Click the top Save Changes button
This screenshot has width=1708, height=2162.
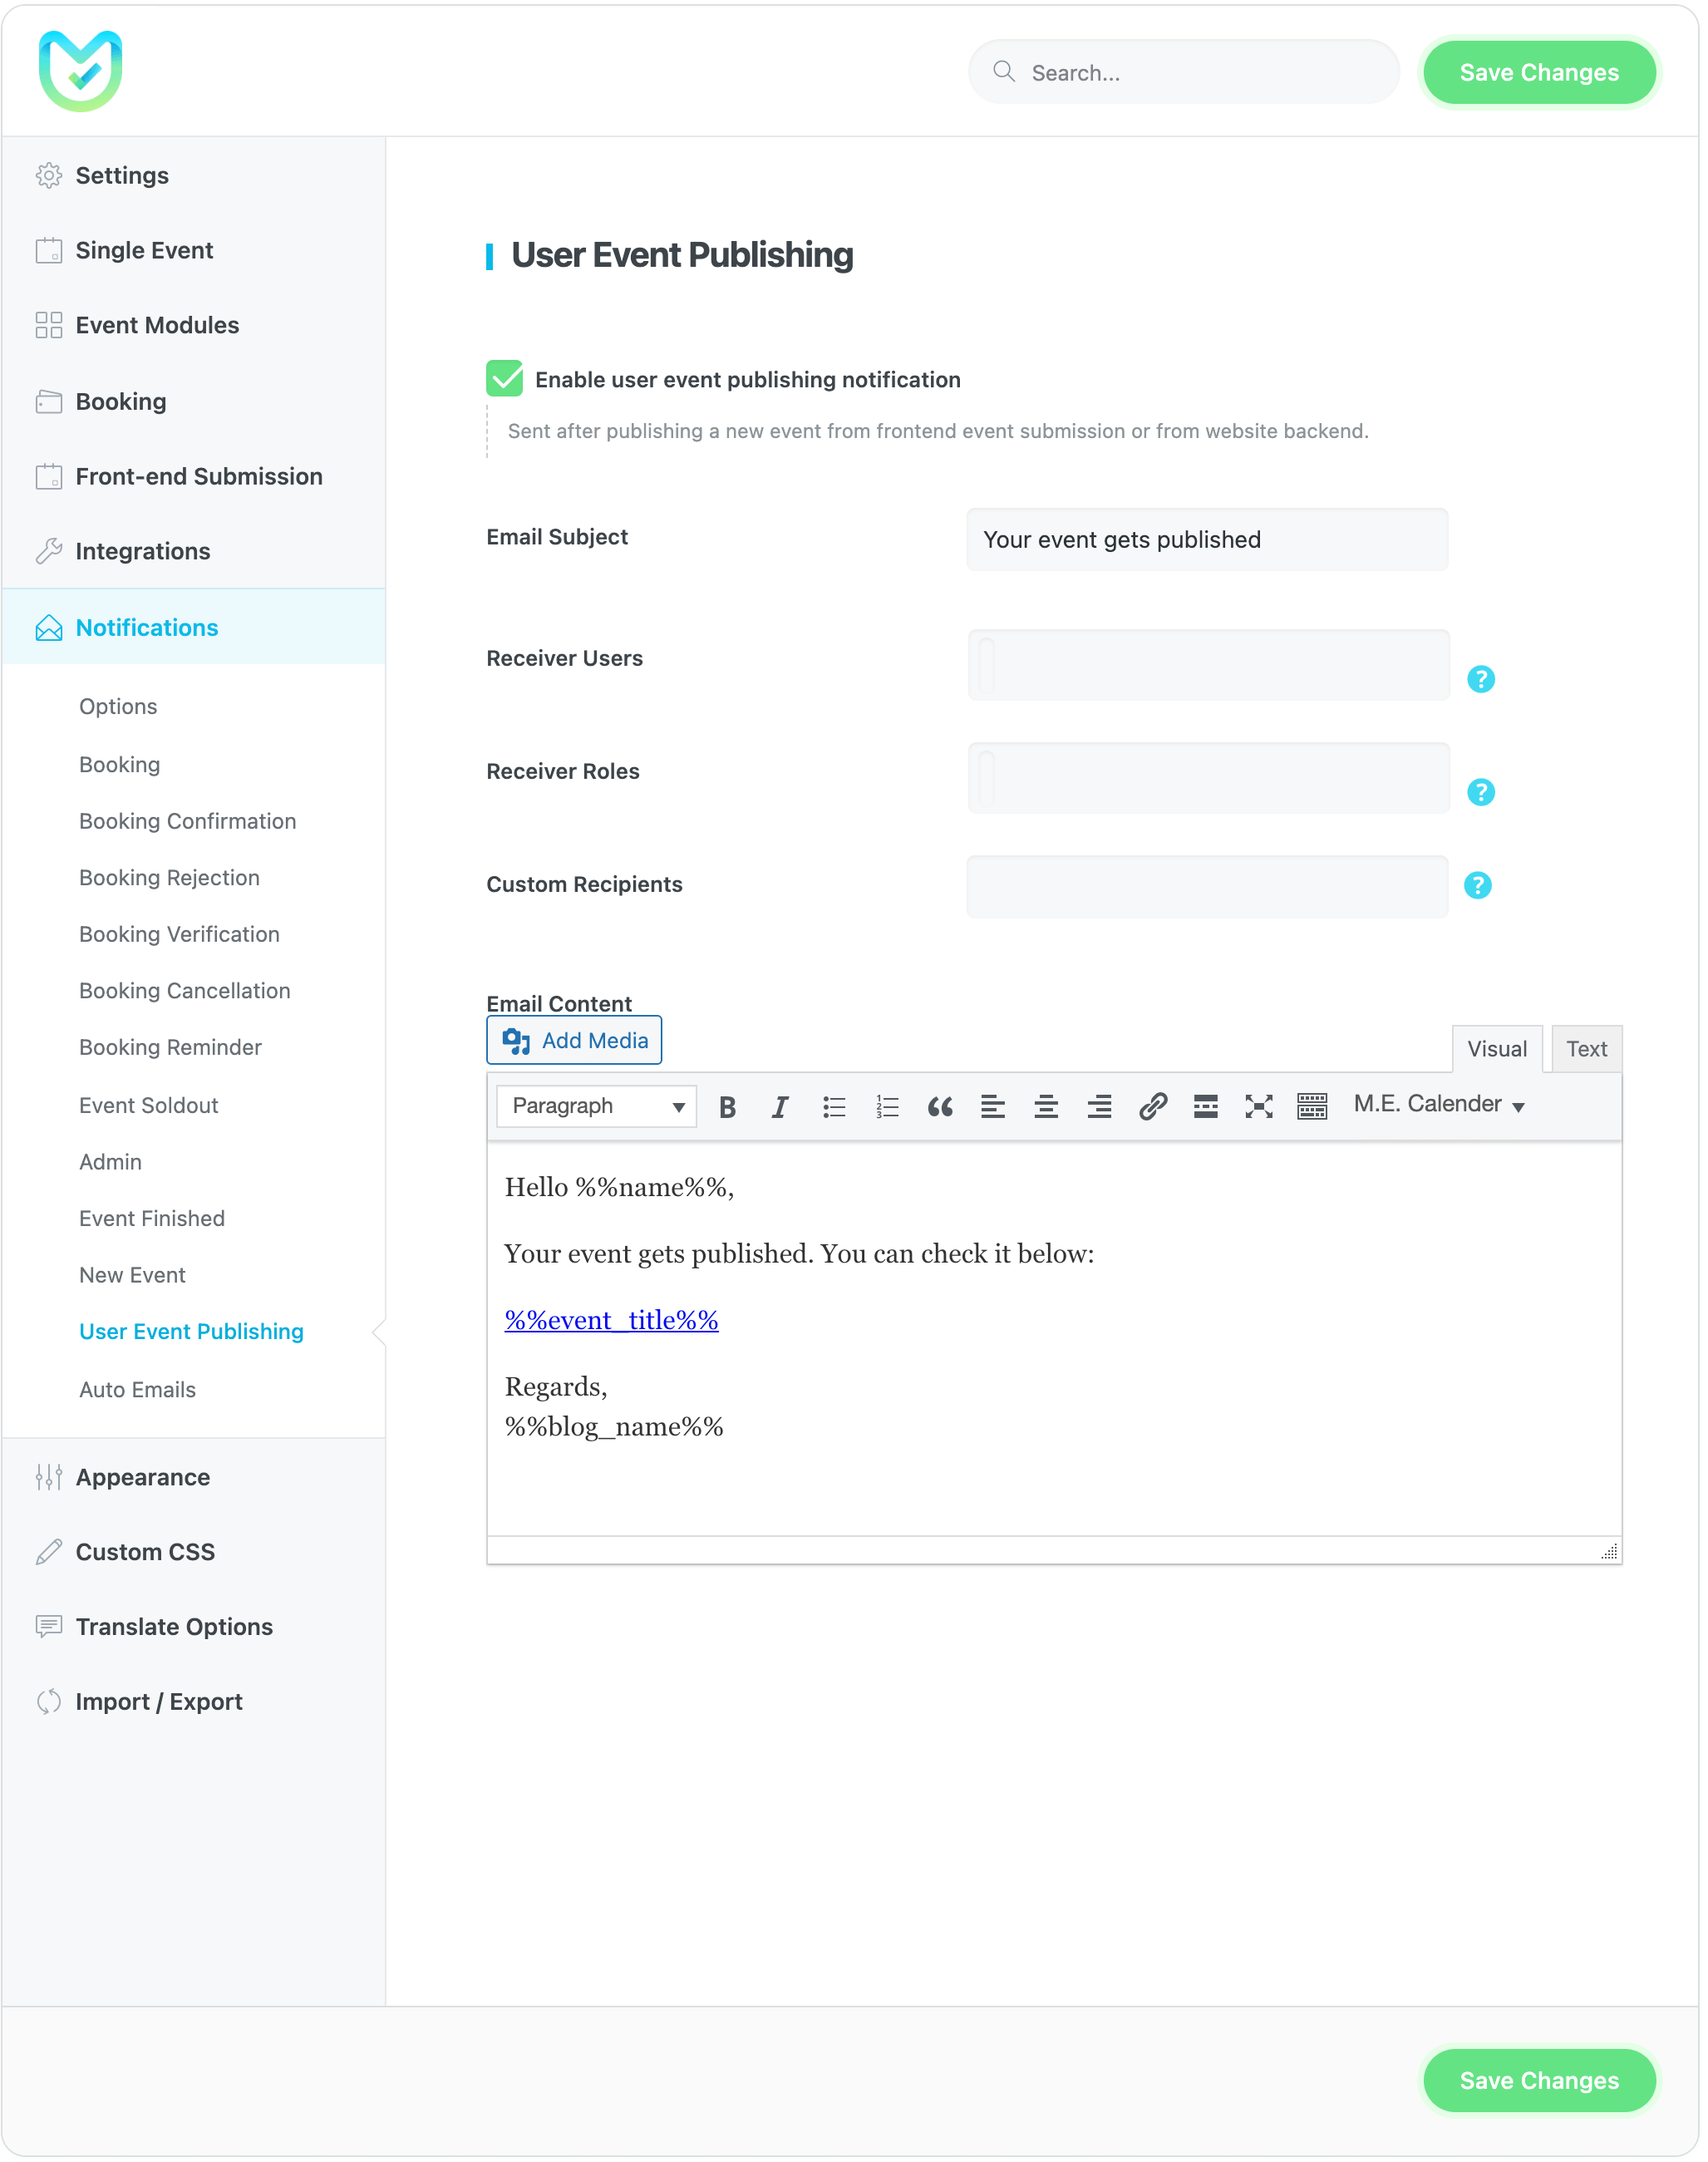(1538, 72)
